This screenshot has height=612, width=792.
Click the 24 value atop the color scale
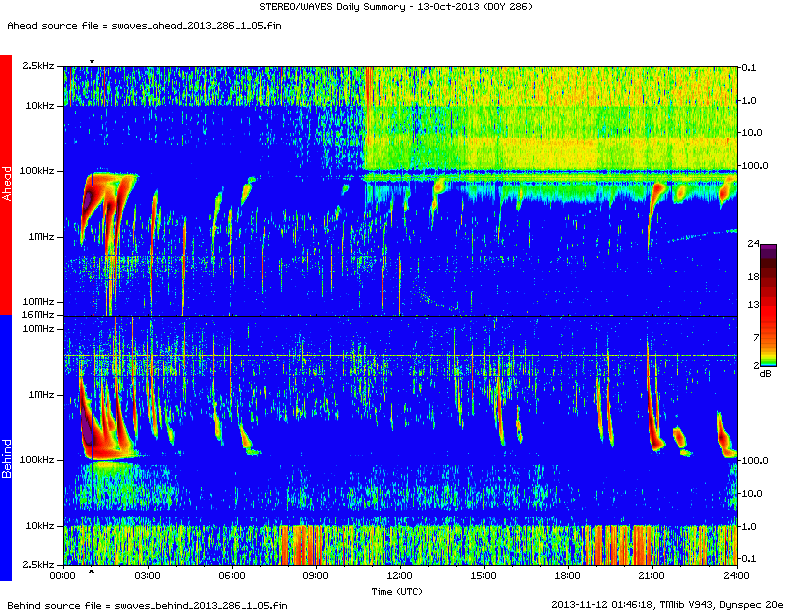click(x=754, y=243)
